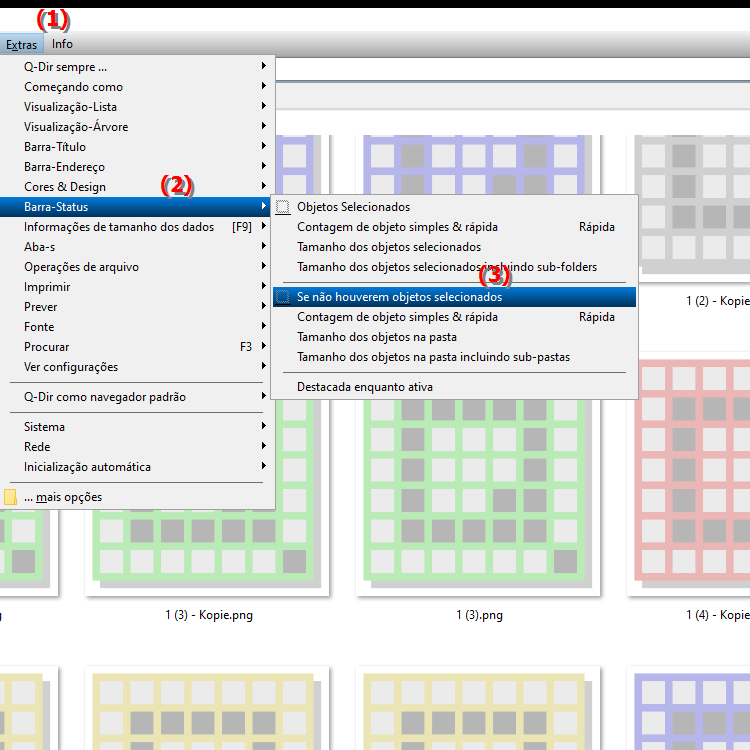This screenshot has width=750, height=750.
Task: Expand Informações de tamanho dos dados arrow
Action: click(264, 226)
